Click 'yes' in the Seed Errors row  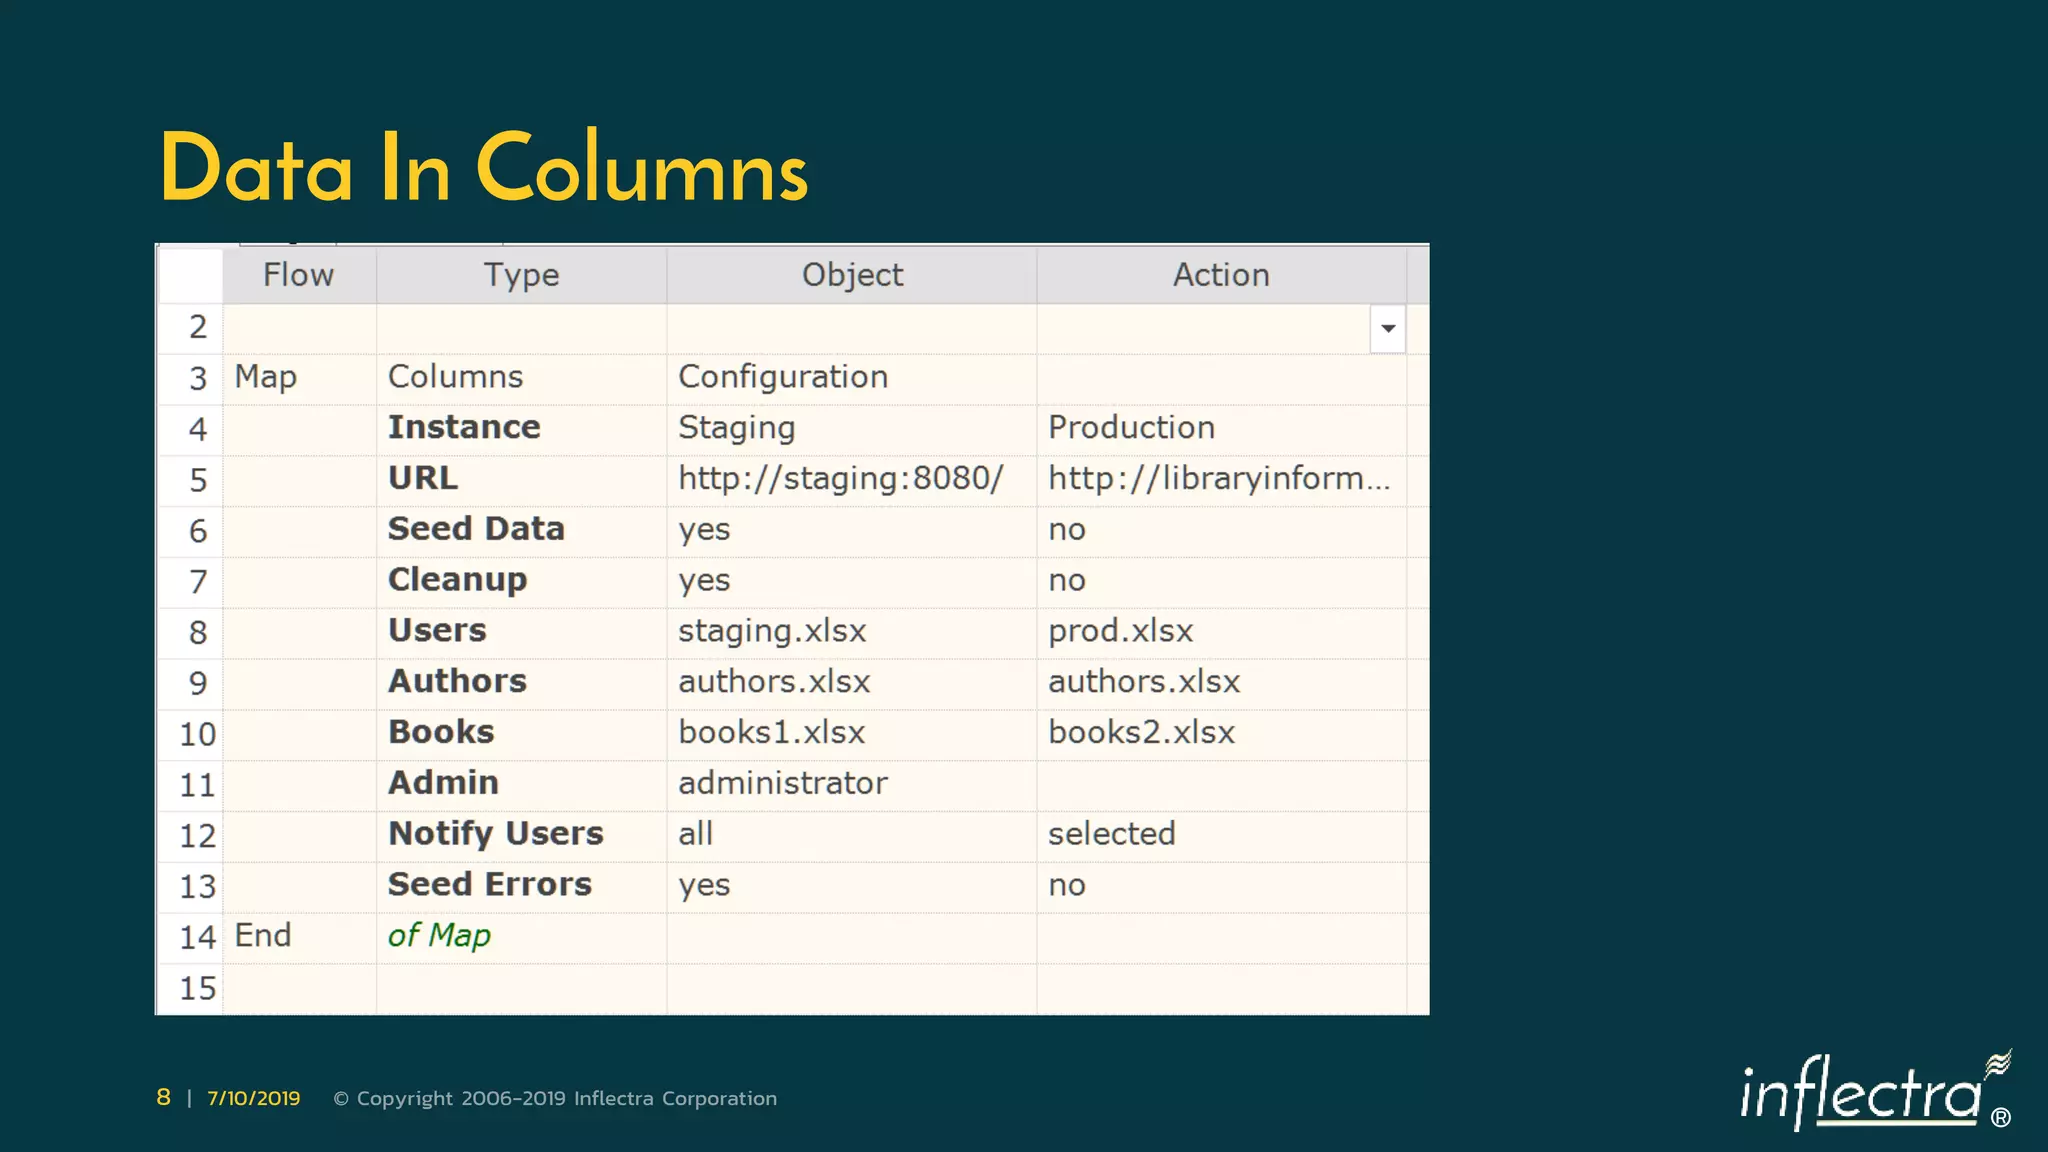(852, 887)
